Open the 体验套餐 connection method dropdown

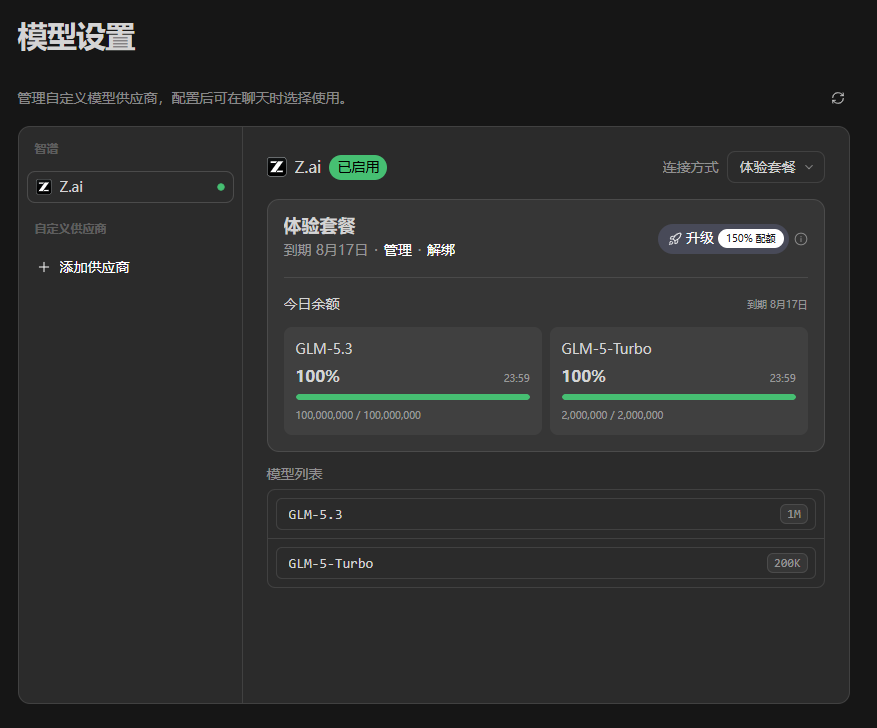(775, 167)
